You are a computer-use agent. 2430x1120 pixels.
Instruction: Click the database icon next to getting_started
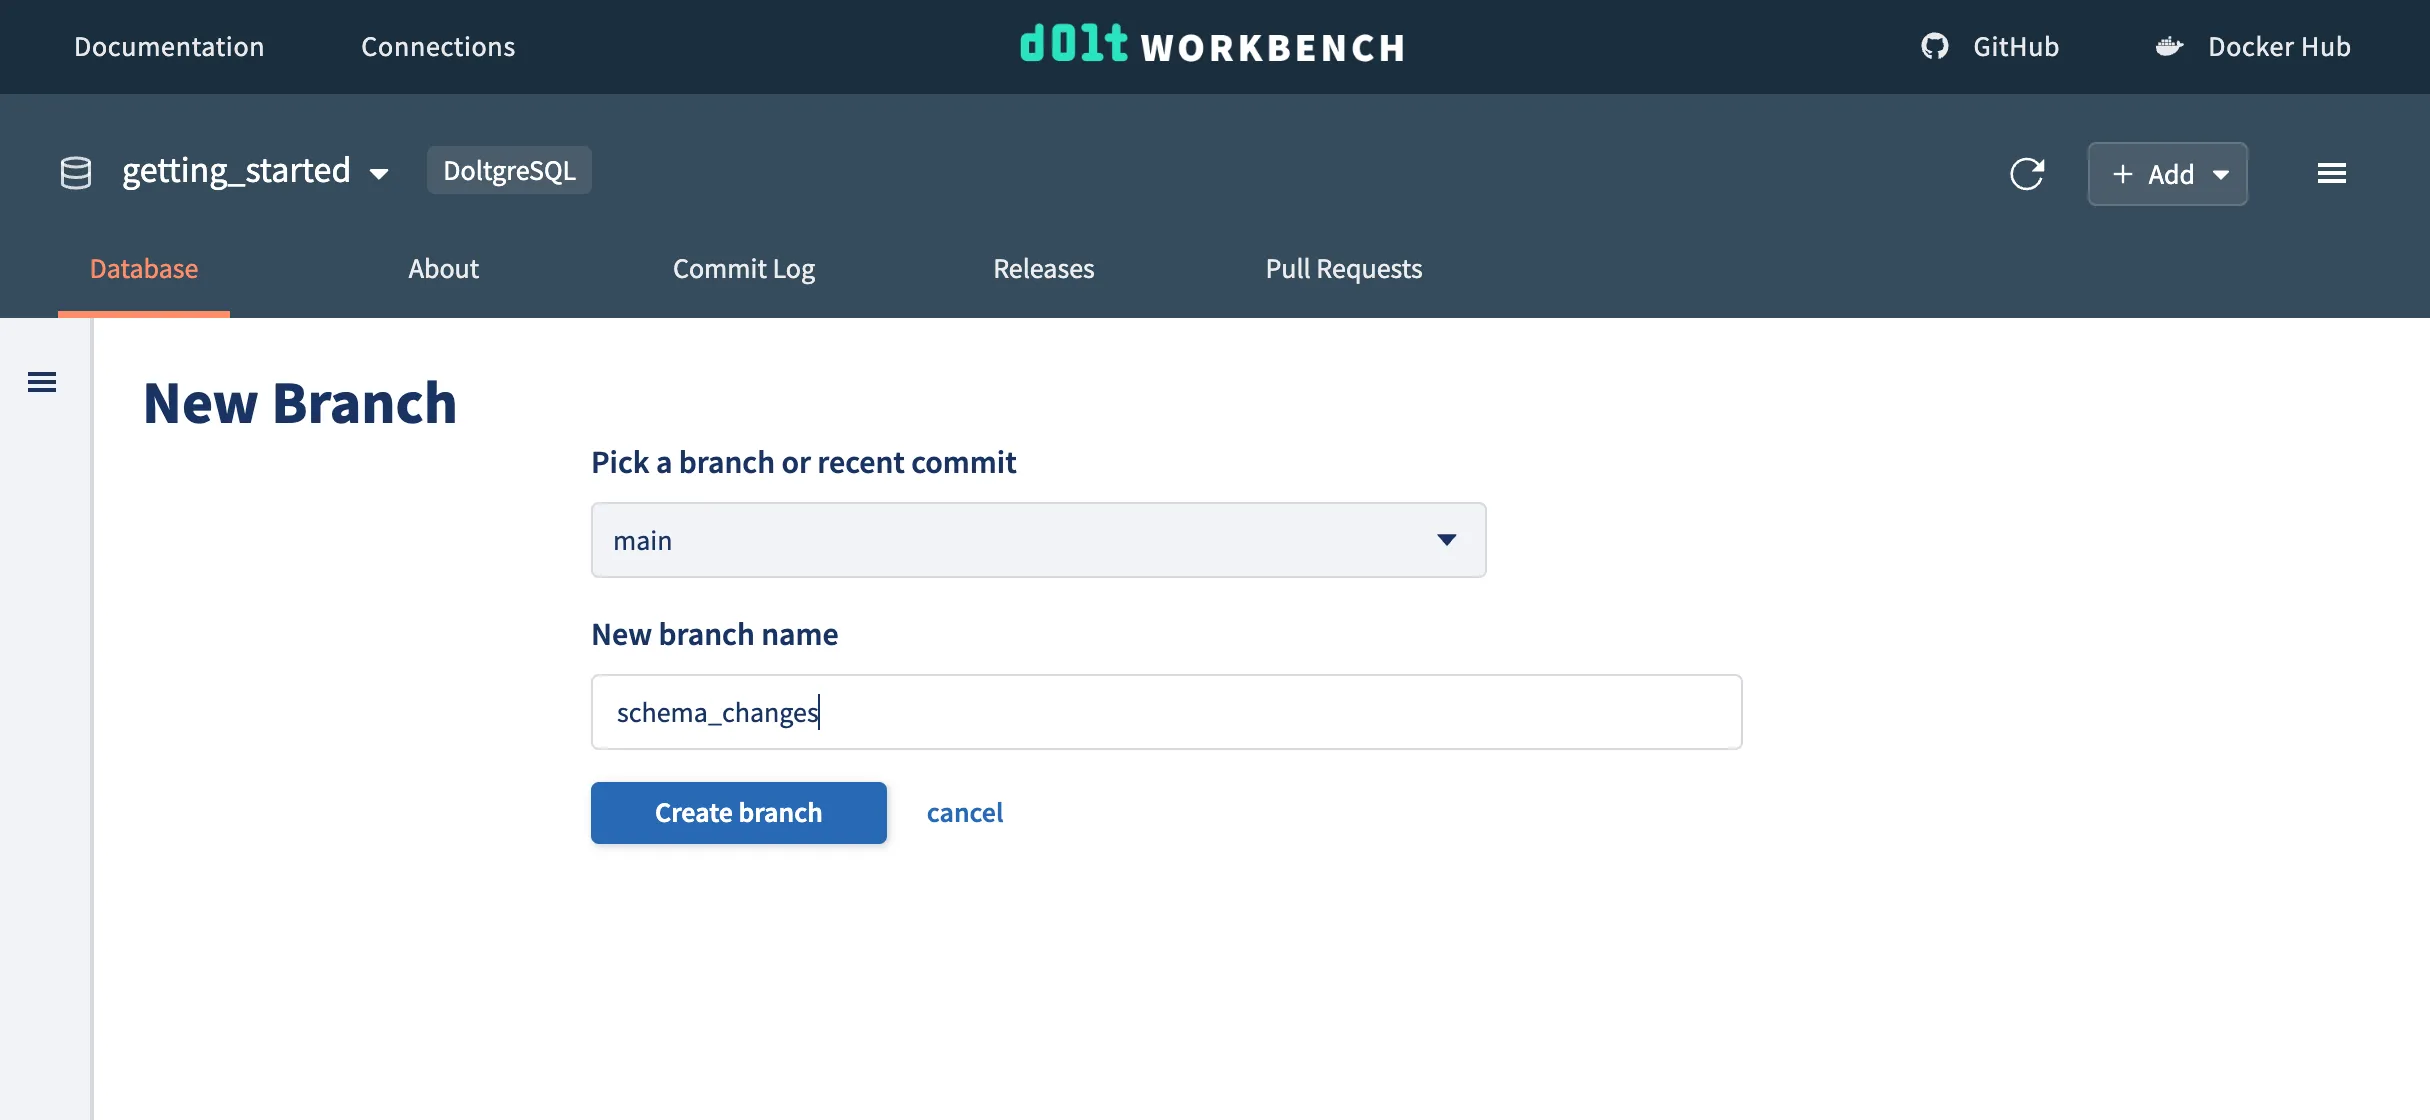tap(75, 171)
